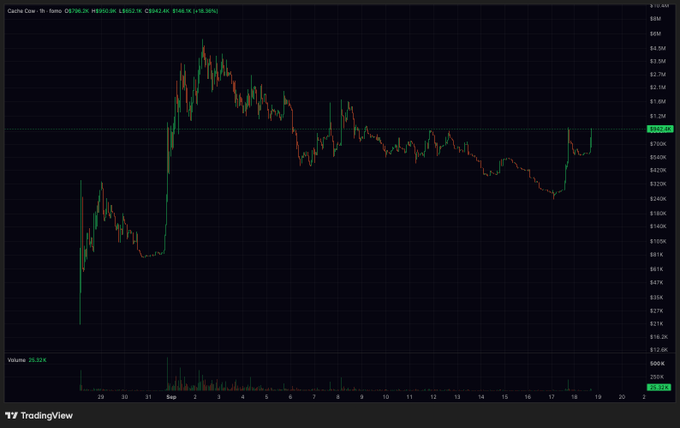Screen dimensions: 680x428
Task: Click the 5 date on time axis
Action: [x=266, y=397]
